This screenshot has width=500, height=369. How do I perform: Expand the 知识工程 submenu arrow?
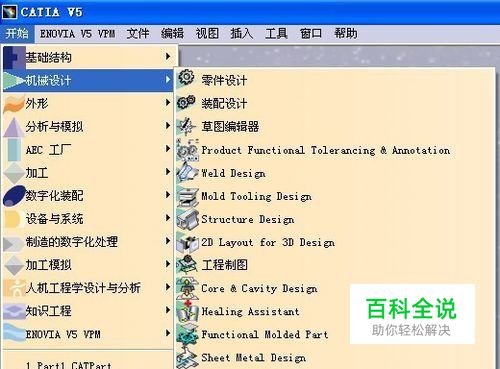[168, 310]
